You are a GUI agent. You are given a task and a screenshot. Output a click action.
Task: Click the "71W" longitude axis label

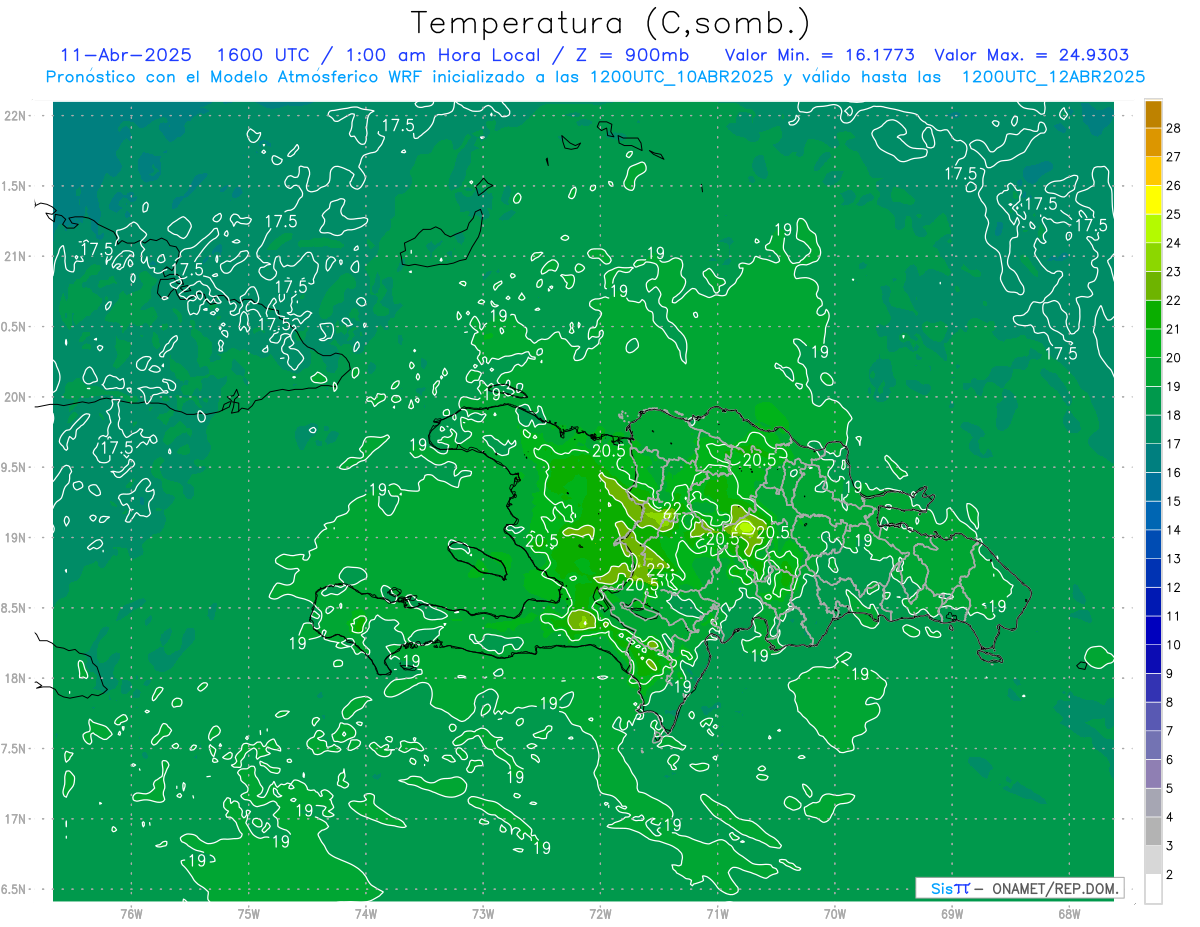coord(717,914)
